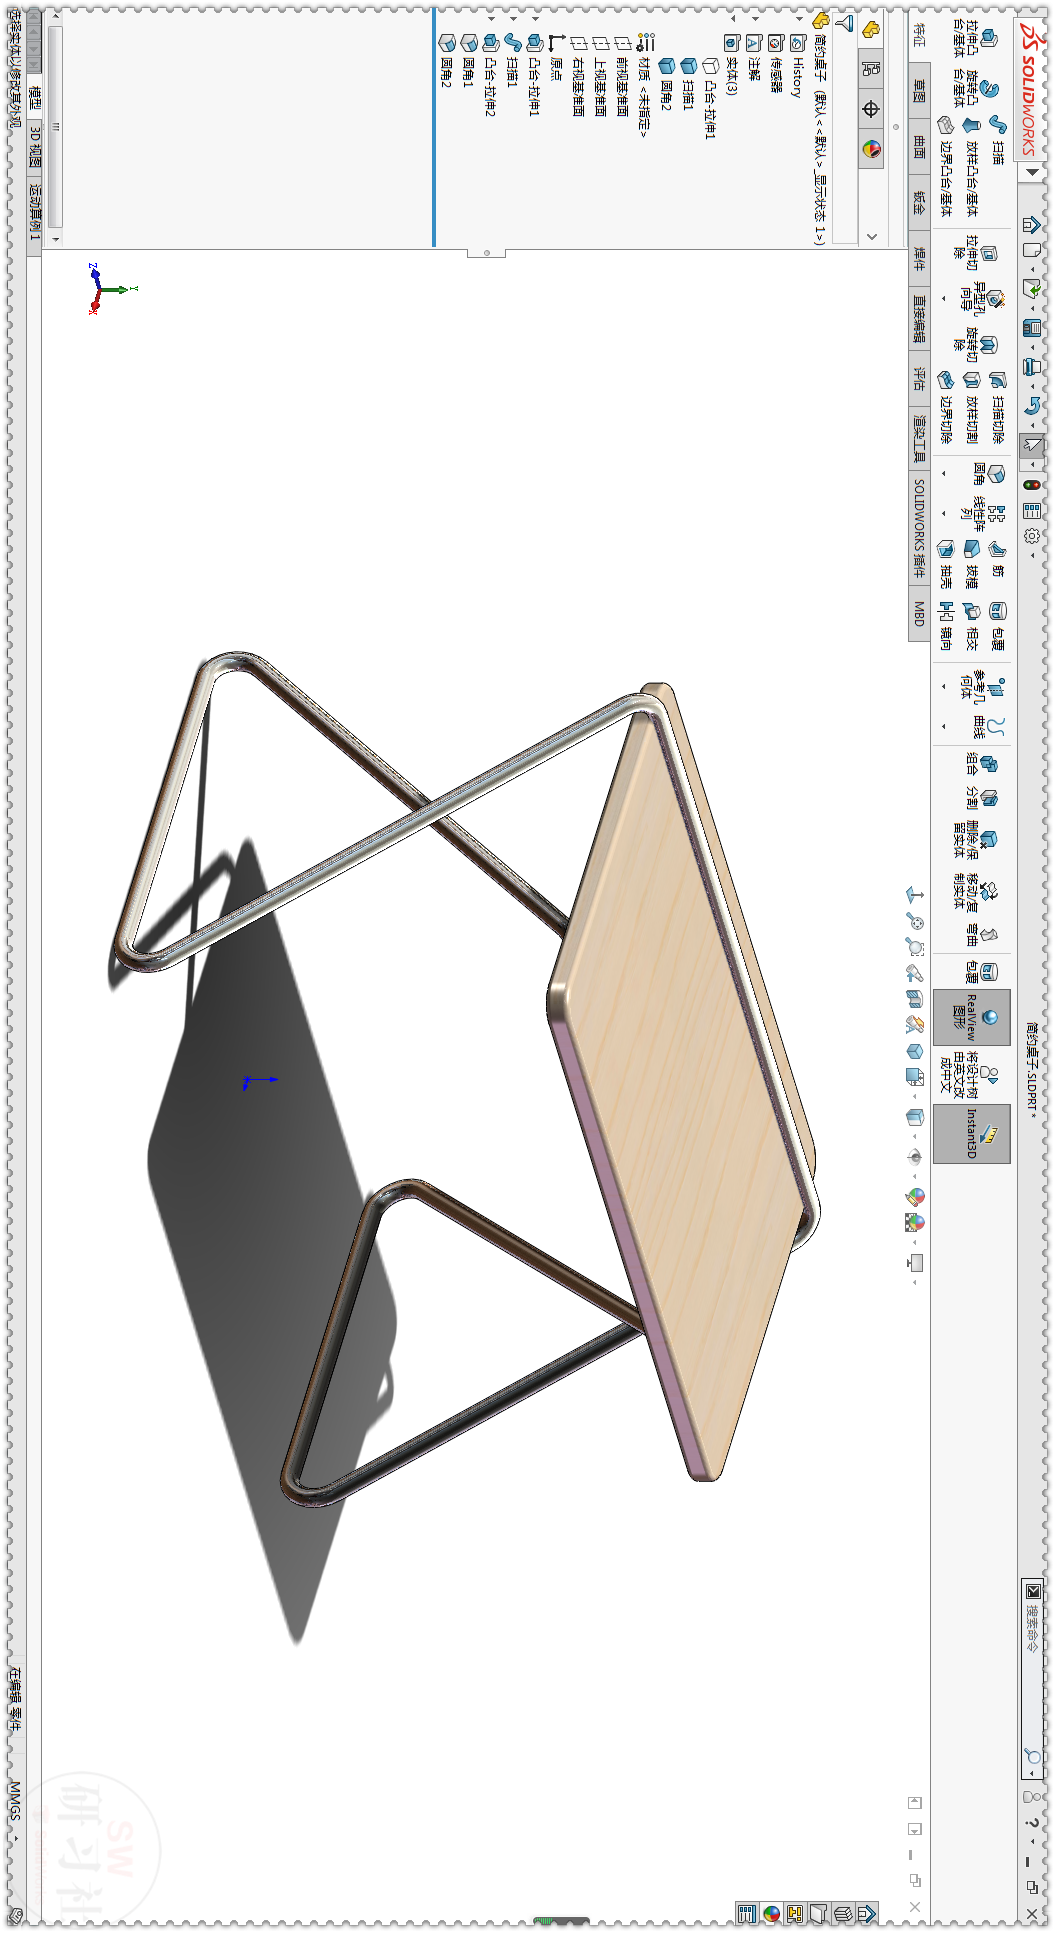This screenshot has width=1055, height=1933.
Task: Select 前视基准面 plane in tree
Action: (x=622, y=76)
